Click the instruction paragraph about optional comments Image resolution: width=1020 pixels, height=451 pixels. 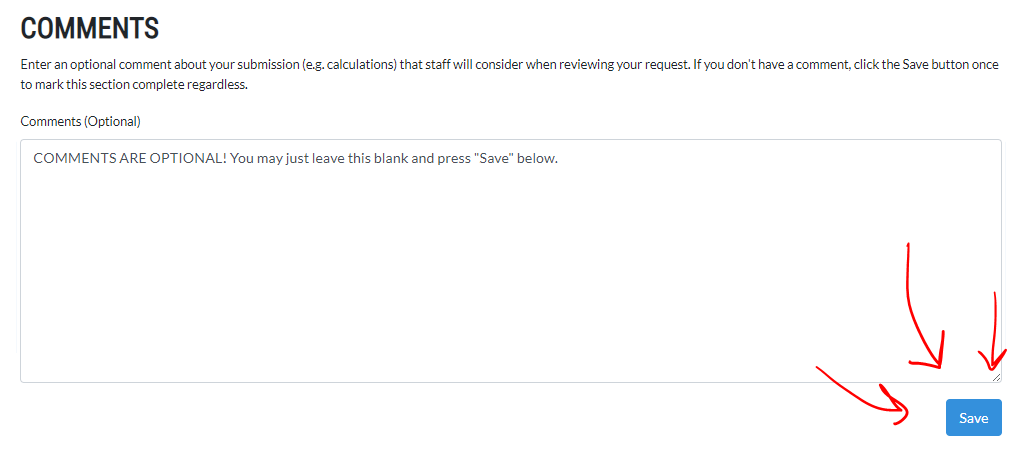tap(509, 75)
